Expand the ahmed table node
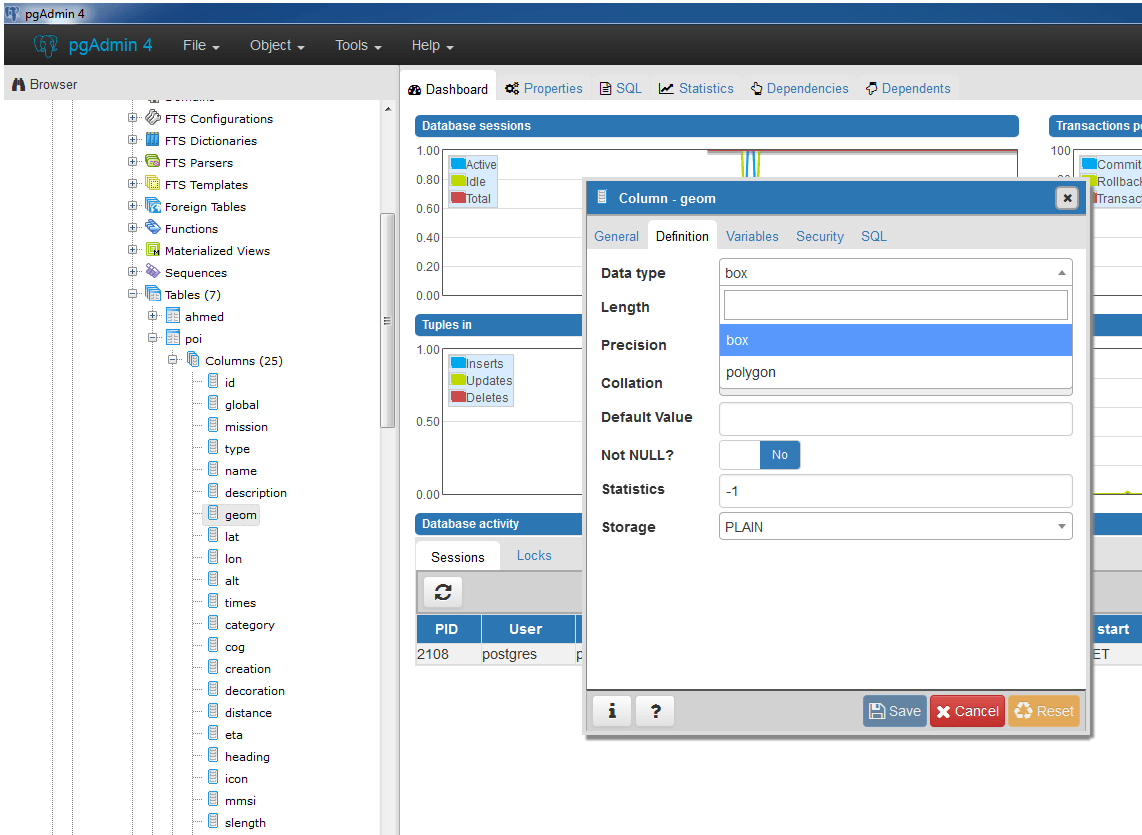 [x=153, y=315]
